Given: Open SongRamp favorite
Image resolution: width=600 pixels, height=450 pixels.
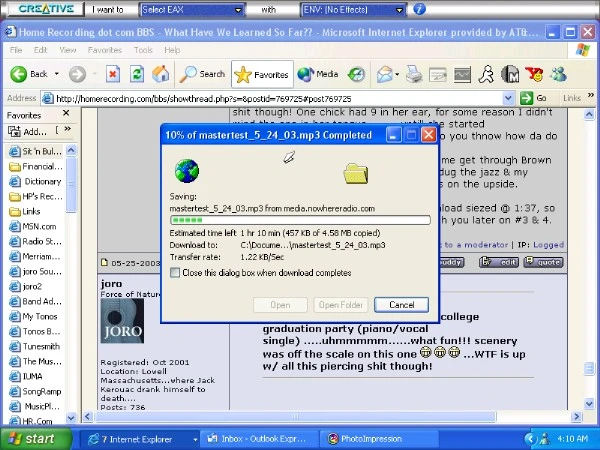Looking at the screenshot, I should [x=35, y=391].
